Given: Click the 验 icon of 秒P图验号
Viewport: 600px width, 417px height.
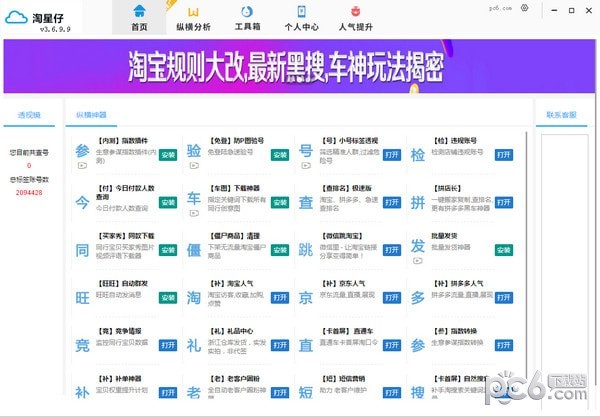Looking at the screenshot, I should pyautogui.click(x=194, y=151).
